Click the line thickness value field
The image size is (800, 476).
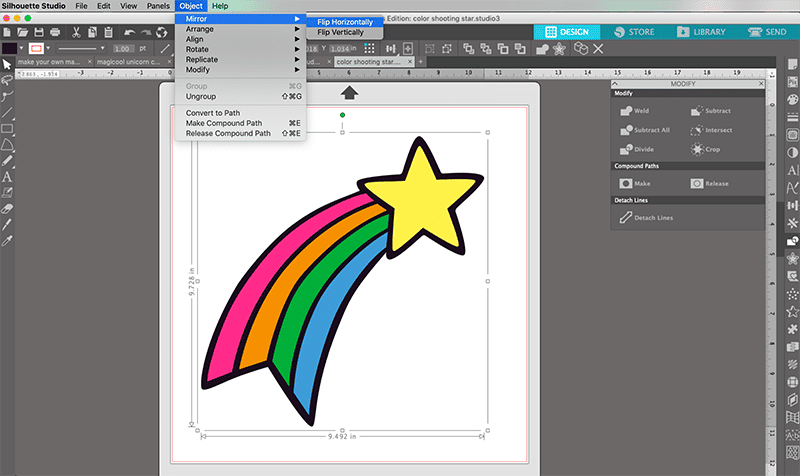pyautogui.click(x=122, y=49)
